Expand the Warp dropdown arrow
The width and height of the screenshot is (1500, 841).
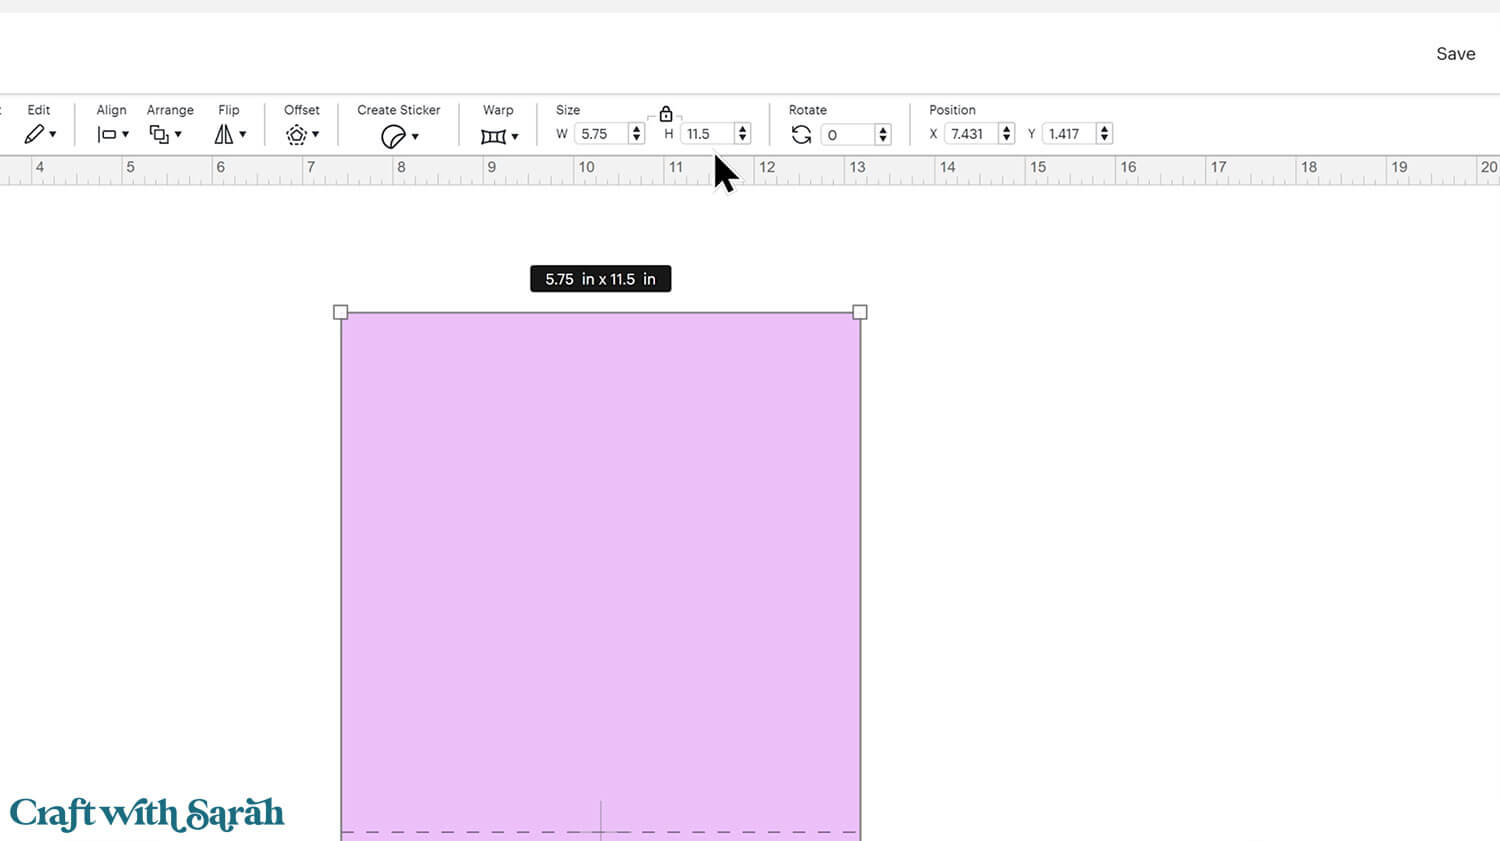515,137
